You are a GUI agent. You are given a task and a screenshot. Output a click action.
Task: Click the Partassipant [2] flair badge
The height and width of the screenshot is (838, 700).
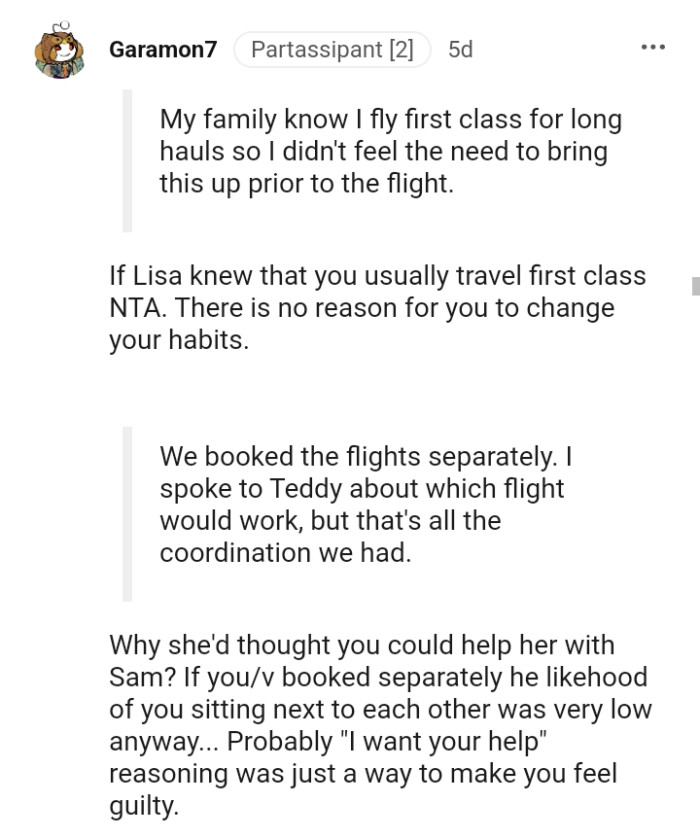[x=332, y=49]
